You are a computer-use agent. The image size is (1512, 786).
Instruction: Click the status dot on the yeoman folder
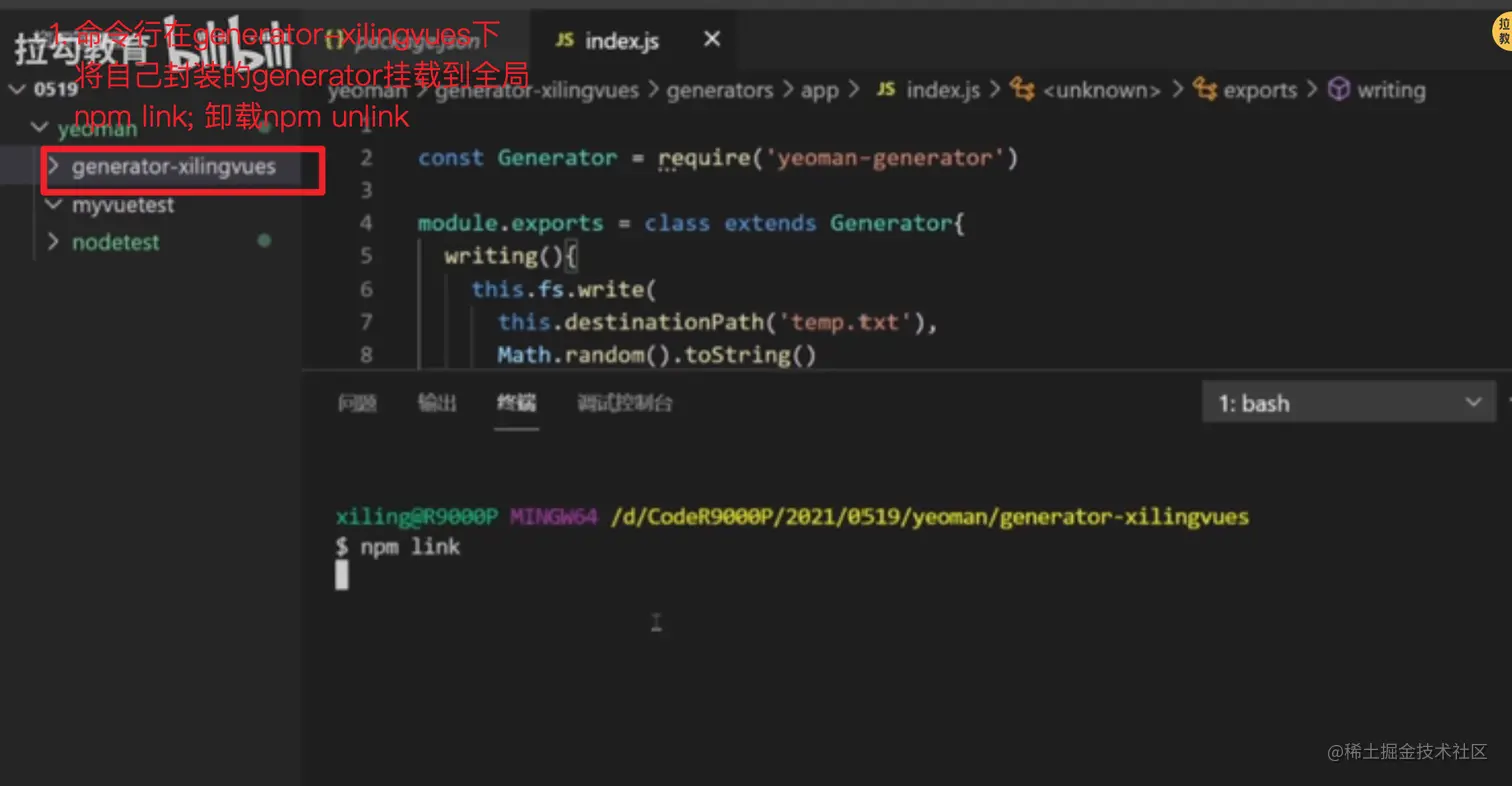tap(264, 128)
